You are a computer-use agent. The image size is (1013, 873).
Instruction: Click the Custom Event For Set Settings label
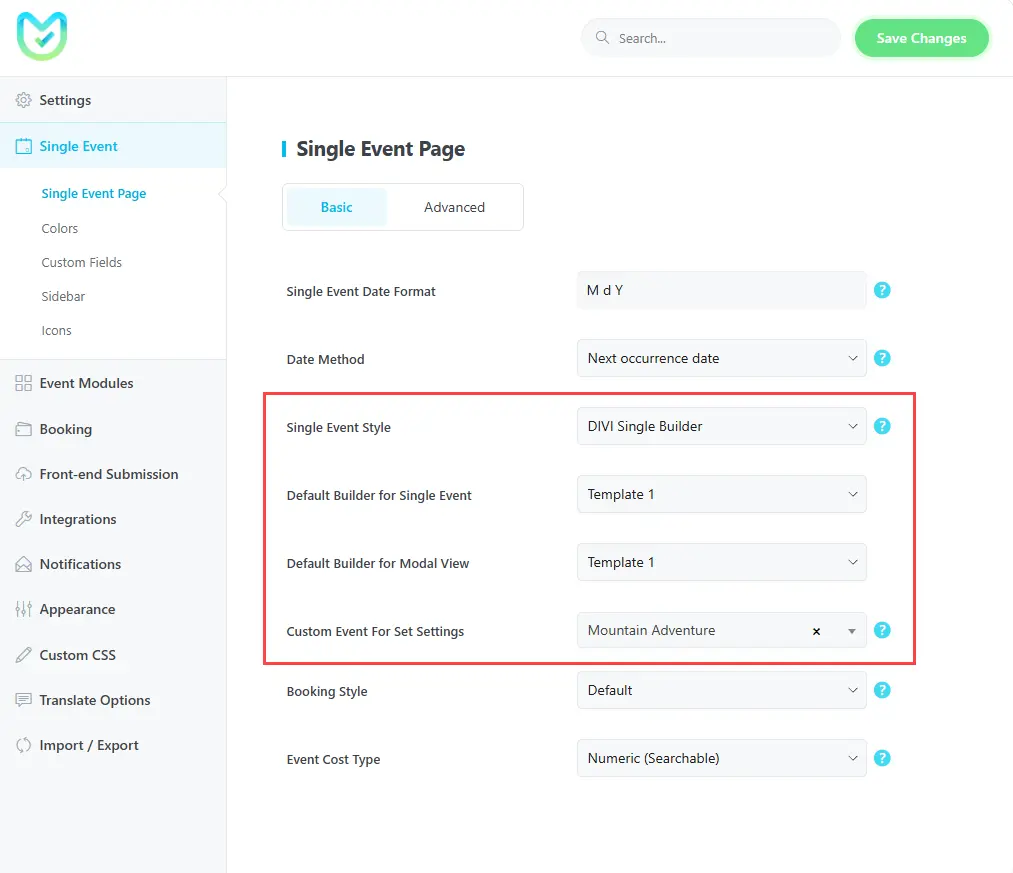click(375, 631)
